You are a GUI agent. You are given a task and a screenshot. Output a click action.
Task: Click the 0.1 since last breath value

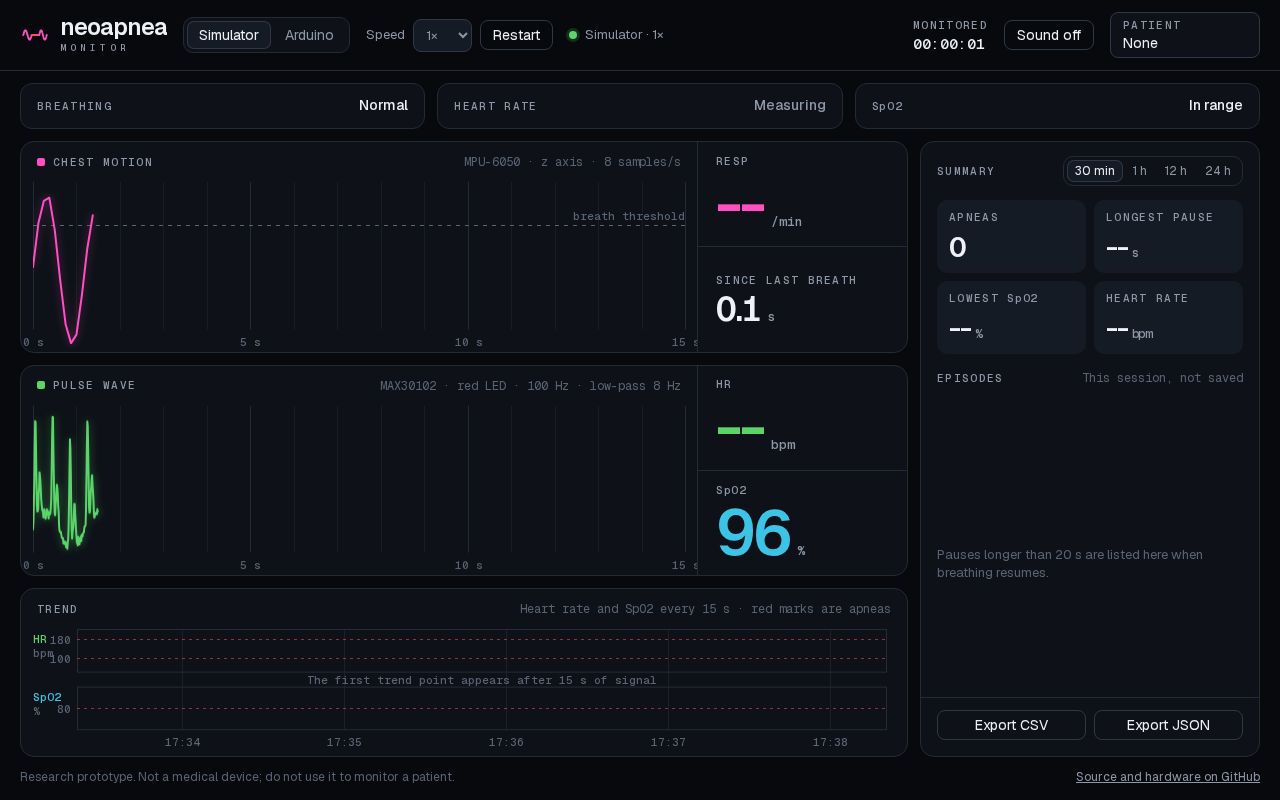pyautogui.click(x=738, y=310)
